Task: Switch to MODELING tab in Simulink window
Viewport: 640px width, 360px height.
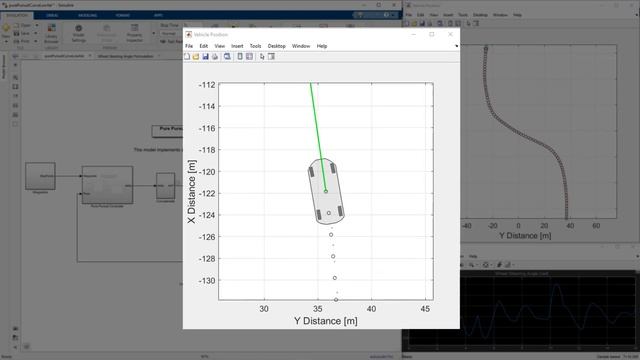Action: 87,15
